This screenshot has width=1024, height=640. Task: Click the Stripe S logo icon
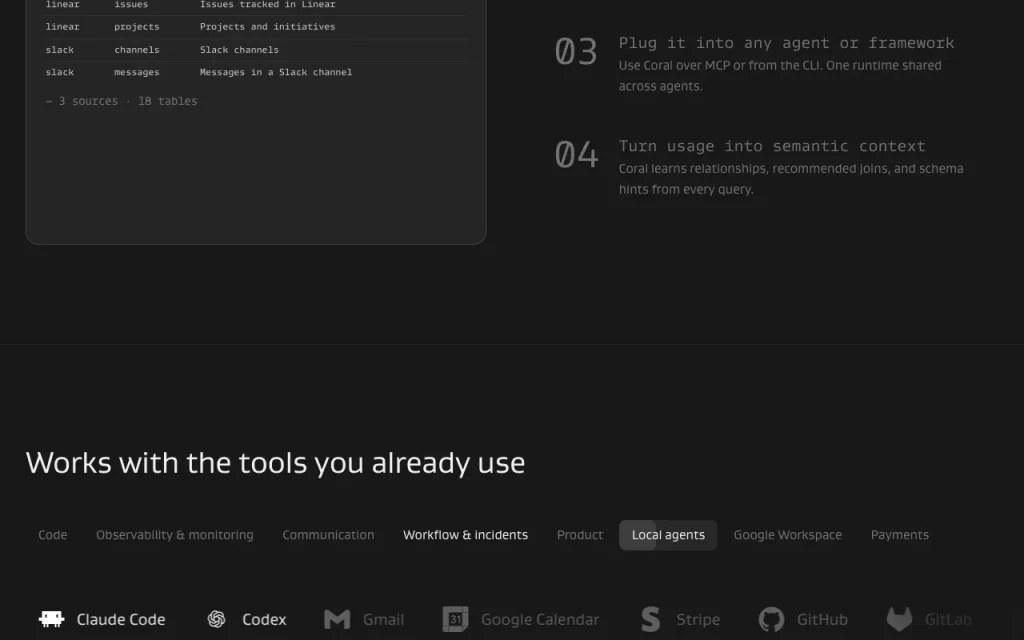click(x=650, y=619)
